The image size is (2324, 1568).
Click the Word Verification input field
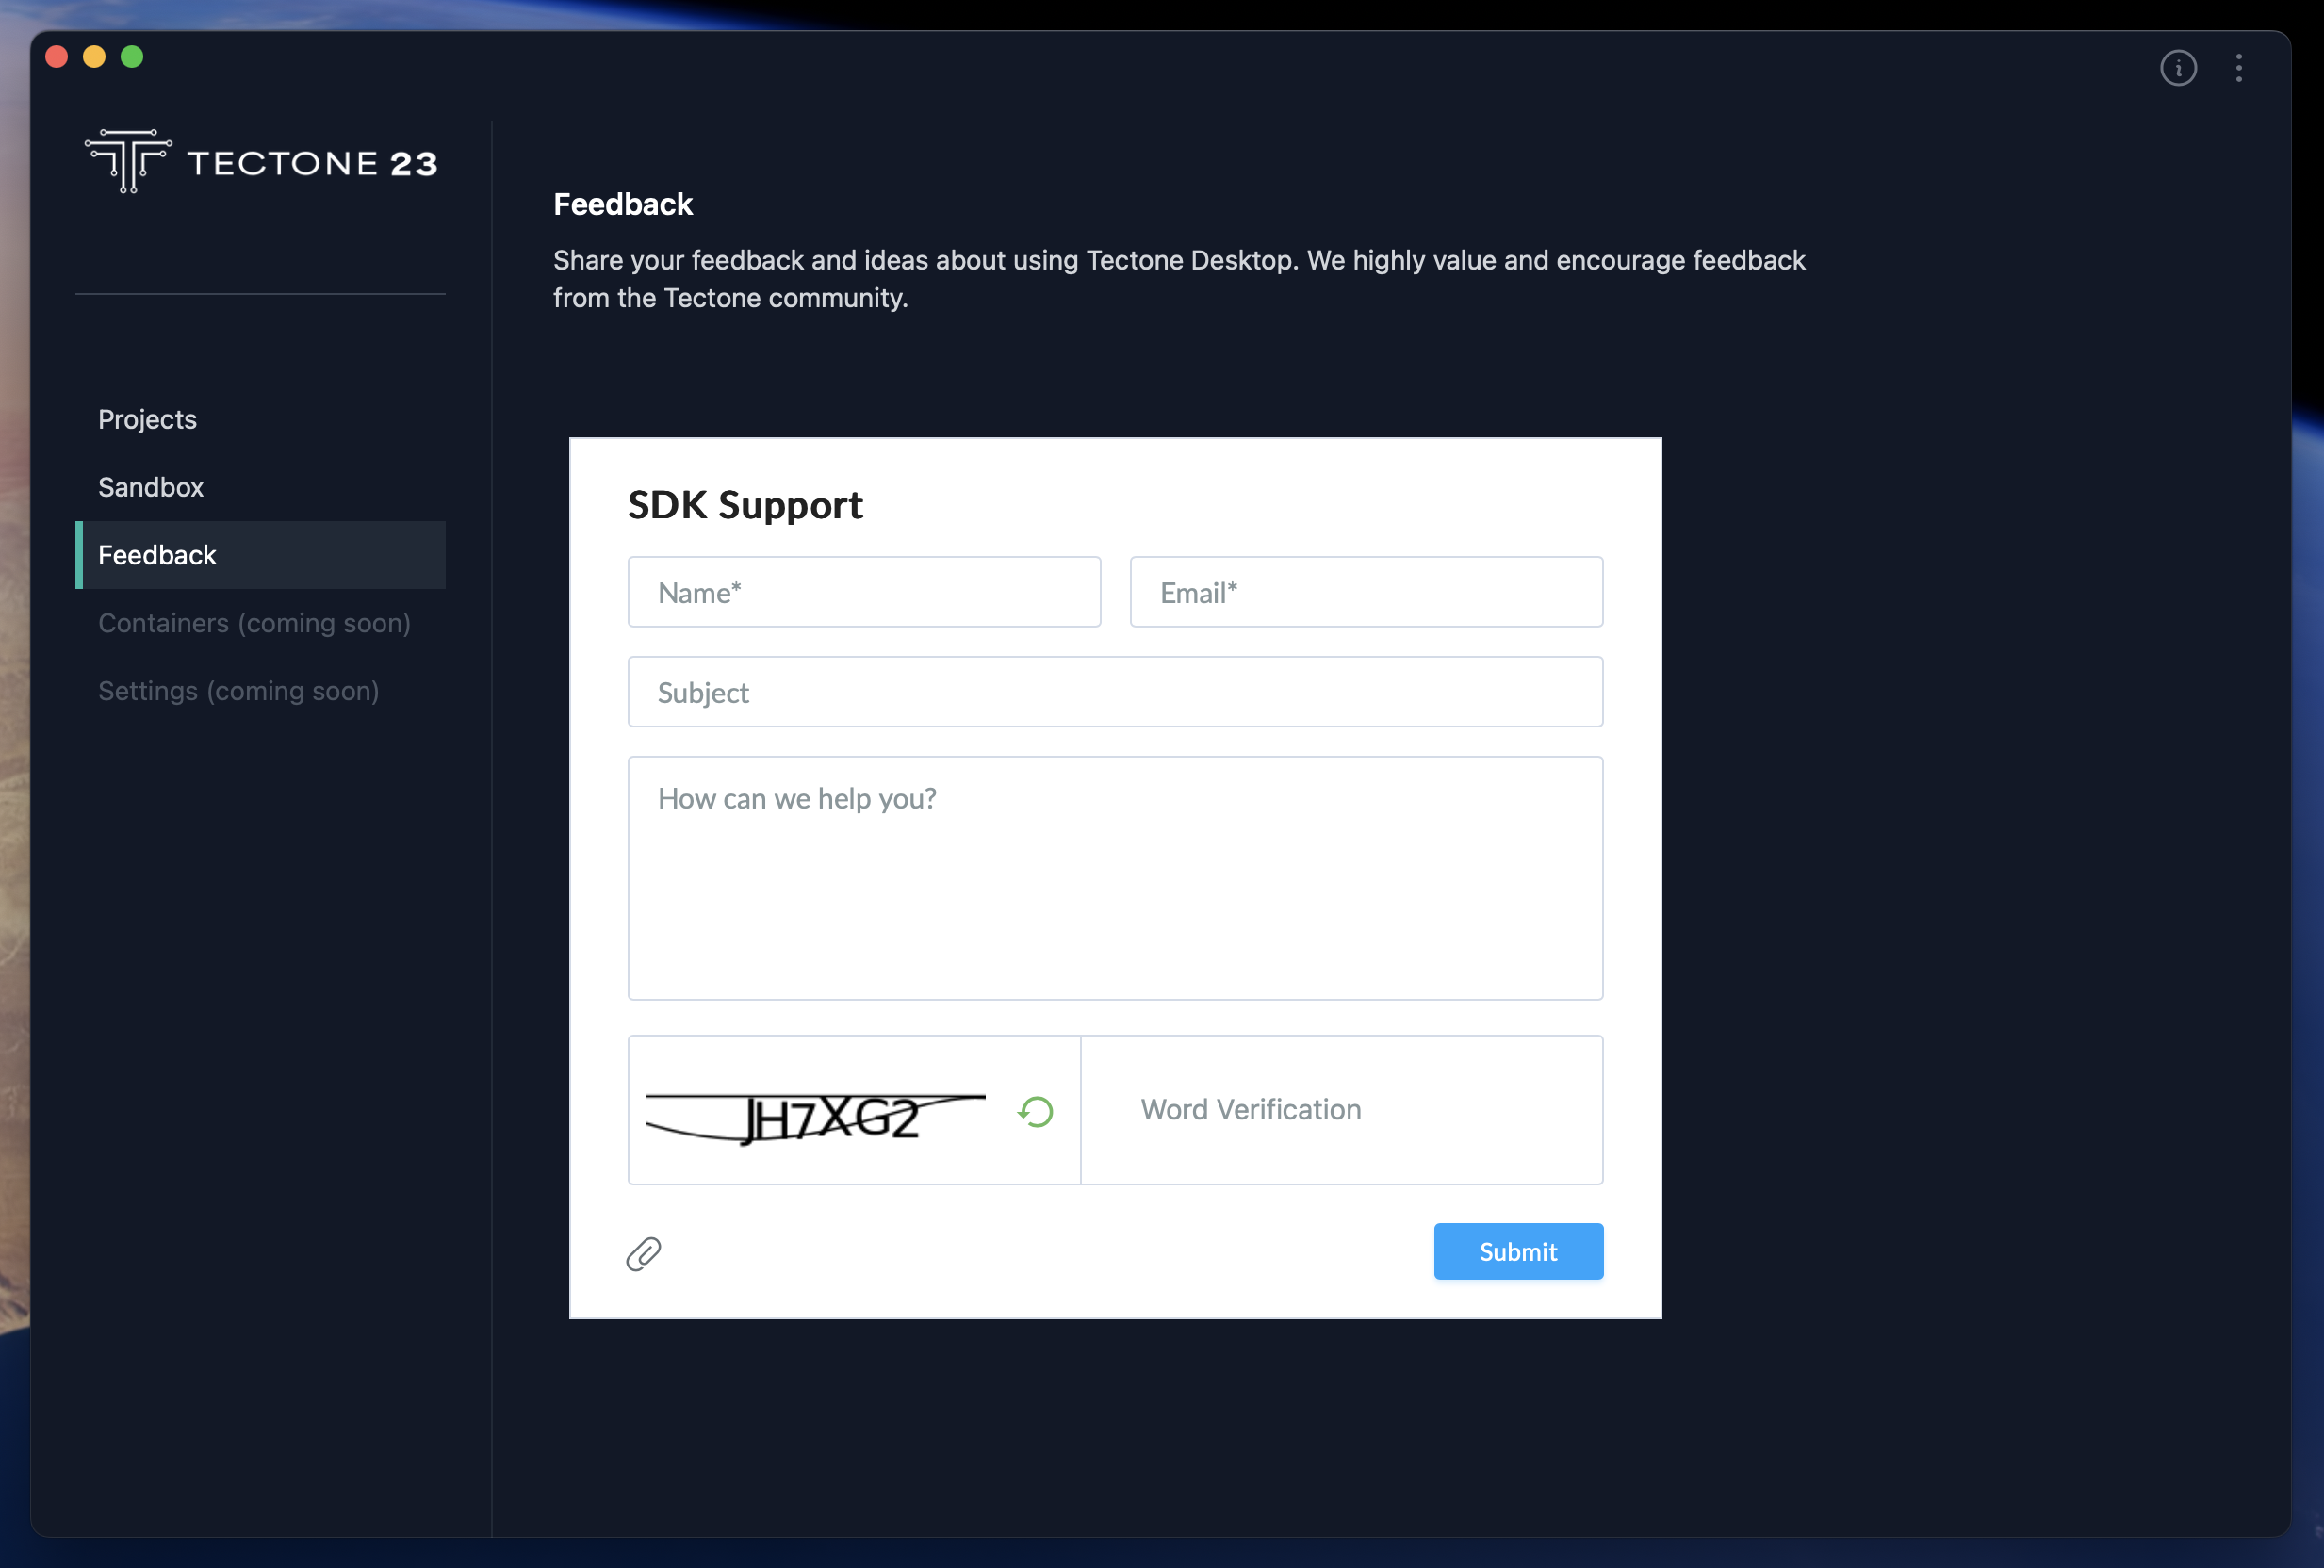point(1342,1109)
